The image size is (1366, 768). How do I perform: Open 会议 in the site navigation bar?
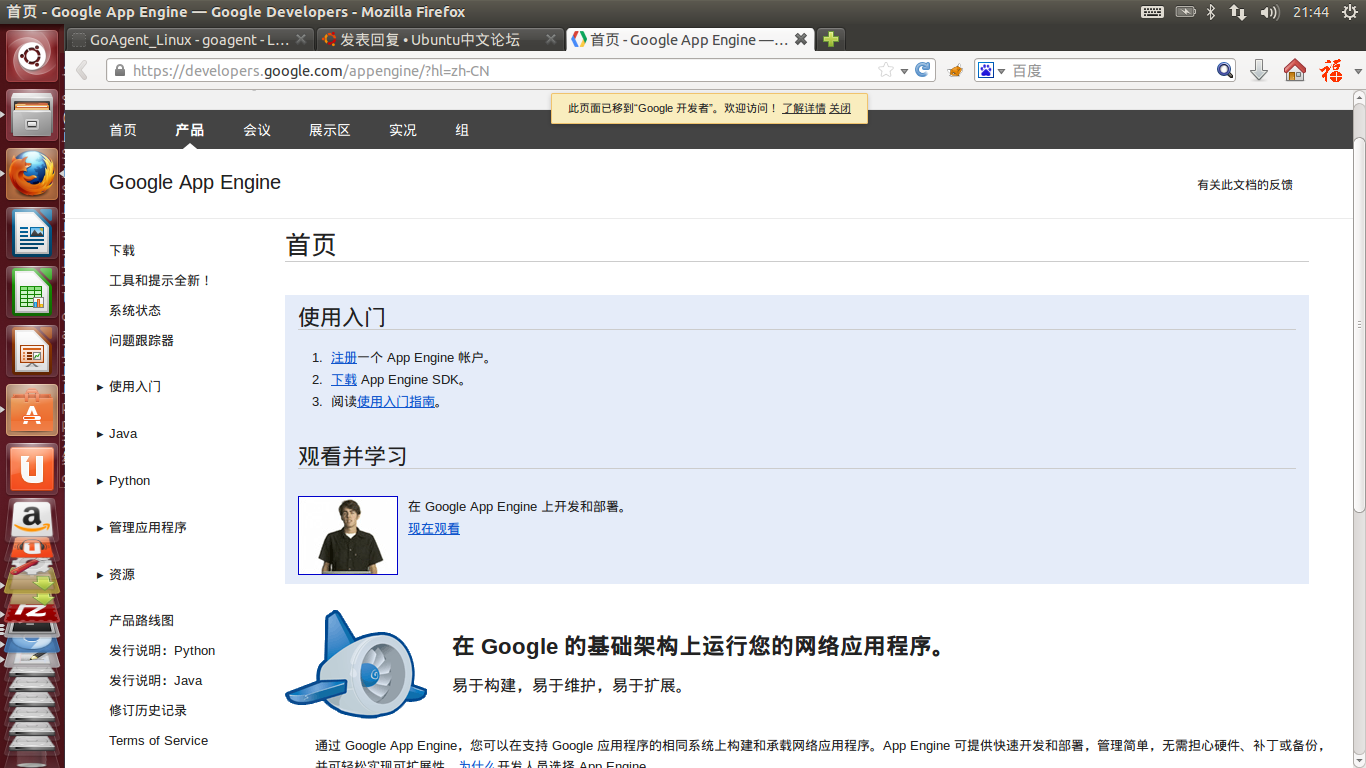point(257,130)
